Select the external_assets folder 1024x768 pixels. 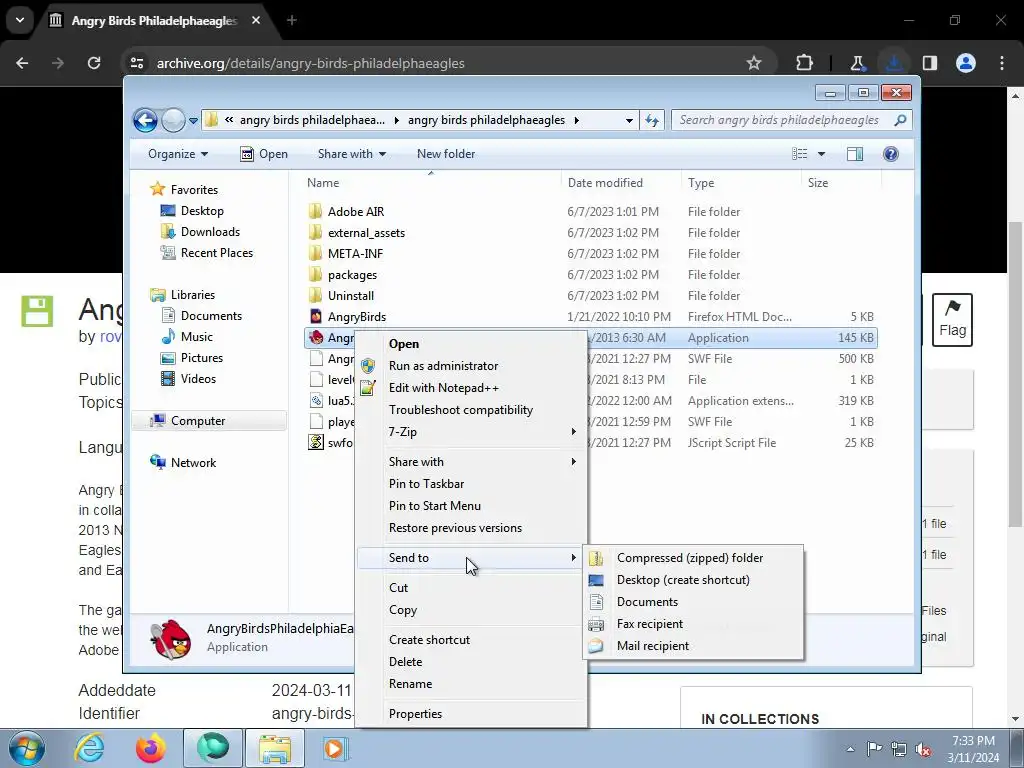point(366,232)
